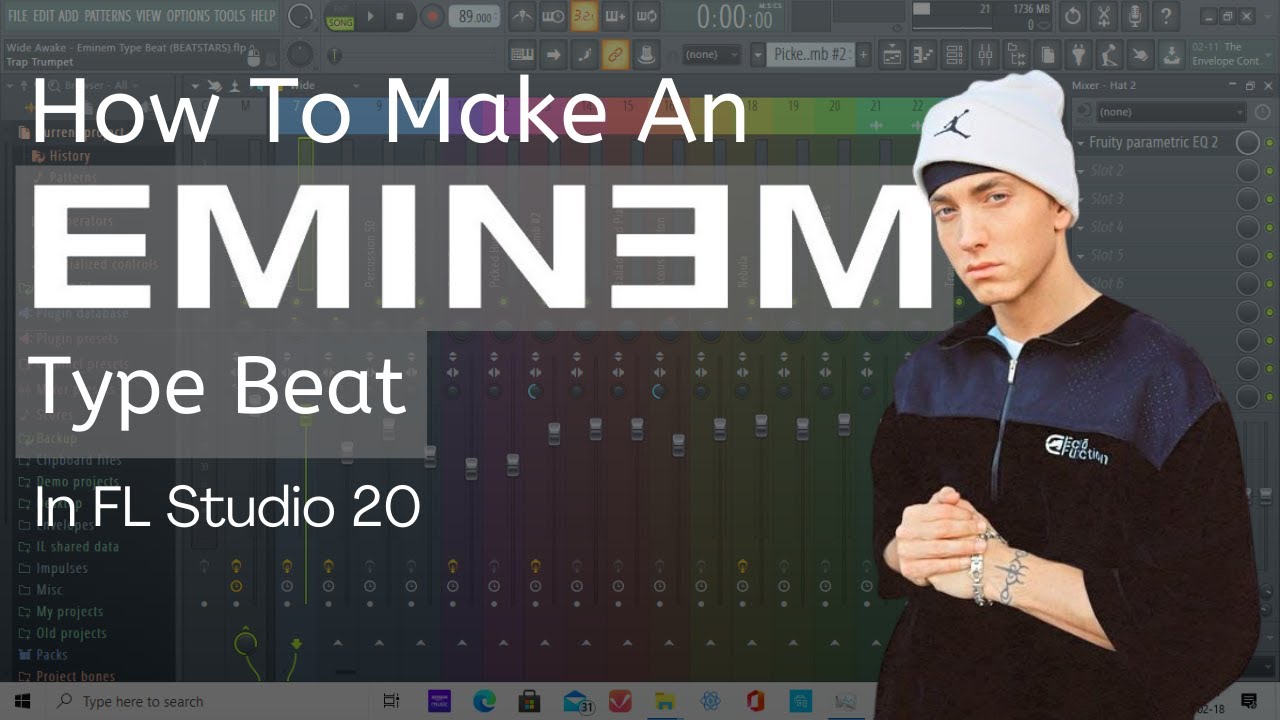Viewport: 1280px width, 720px height.
Task: Toggle the Slot 2 enable LED
Action: [1270, 171]
